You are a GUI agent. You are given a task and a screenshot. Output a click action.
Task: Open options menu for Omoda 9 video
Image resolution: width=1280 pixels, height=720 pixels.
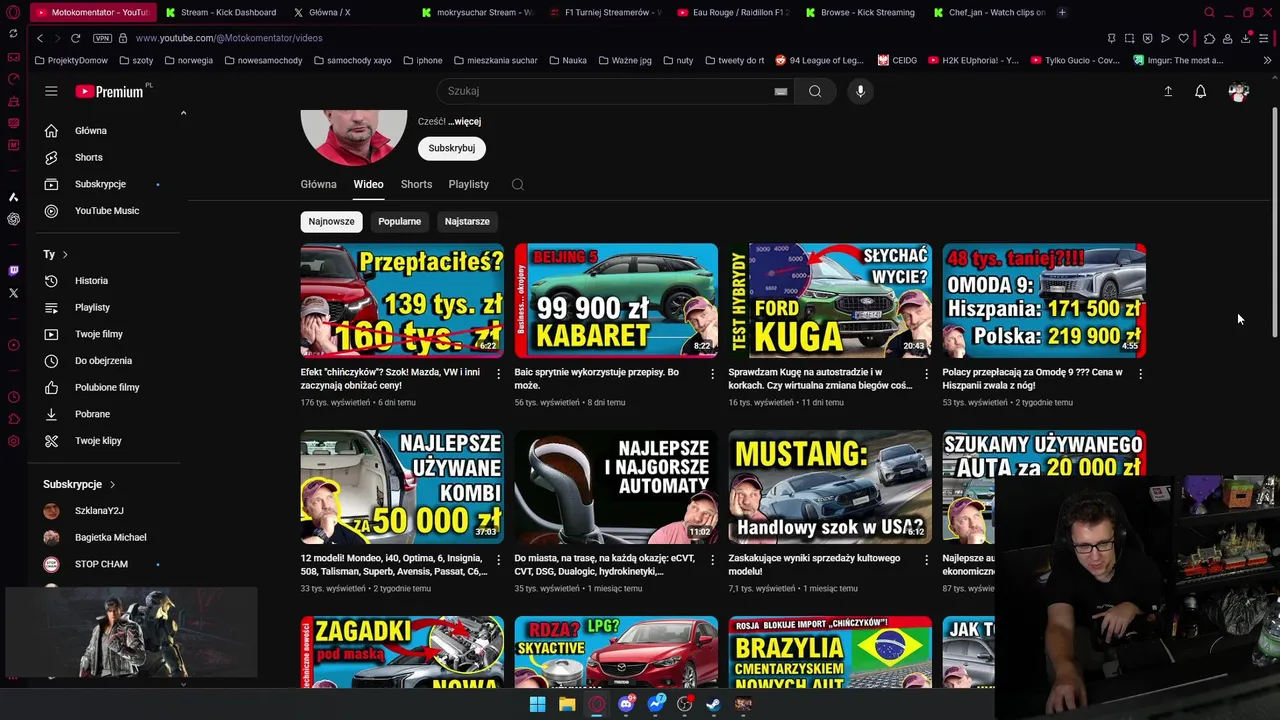tap(1141, 374)
